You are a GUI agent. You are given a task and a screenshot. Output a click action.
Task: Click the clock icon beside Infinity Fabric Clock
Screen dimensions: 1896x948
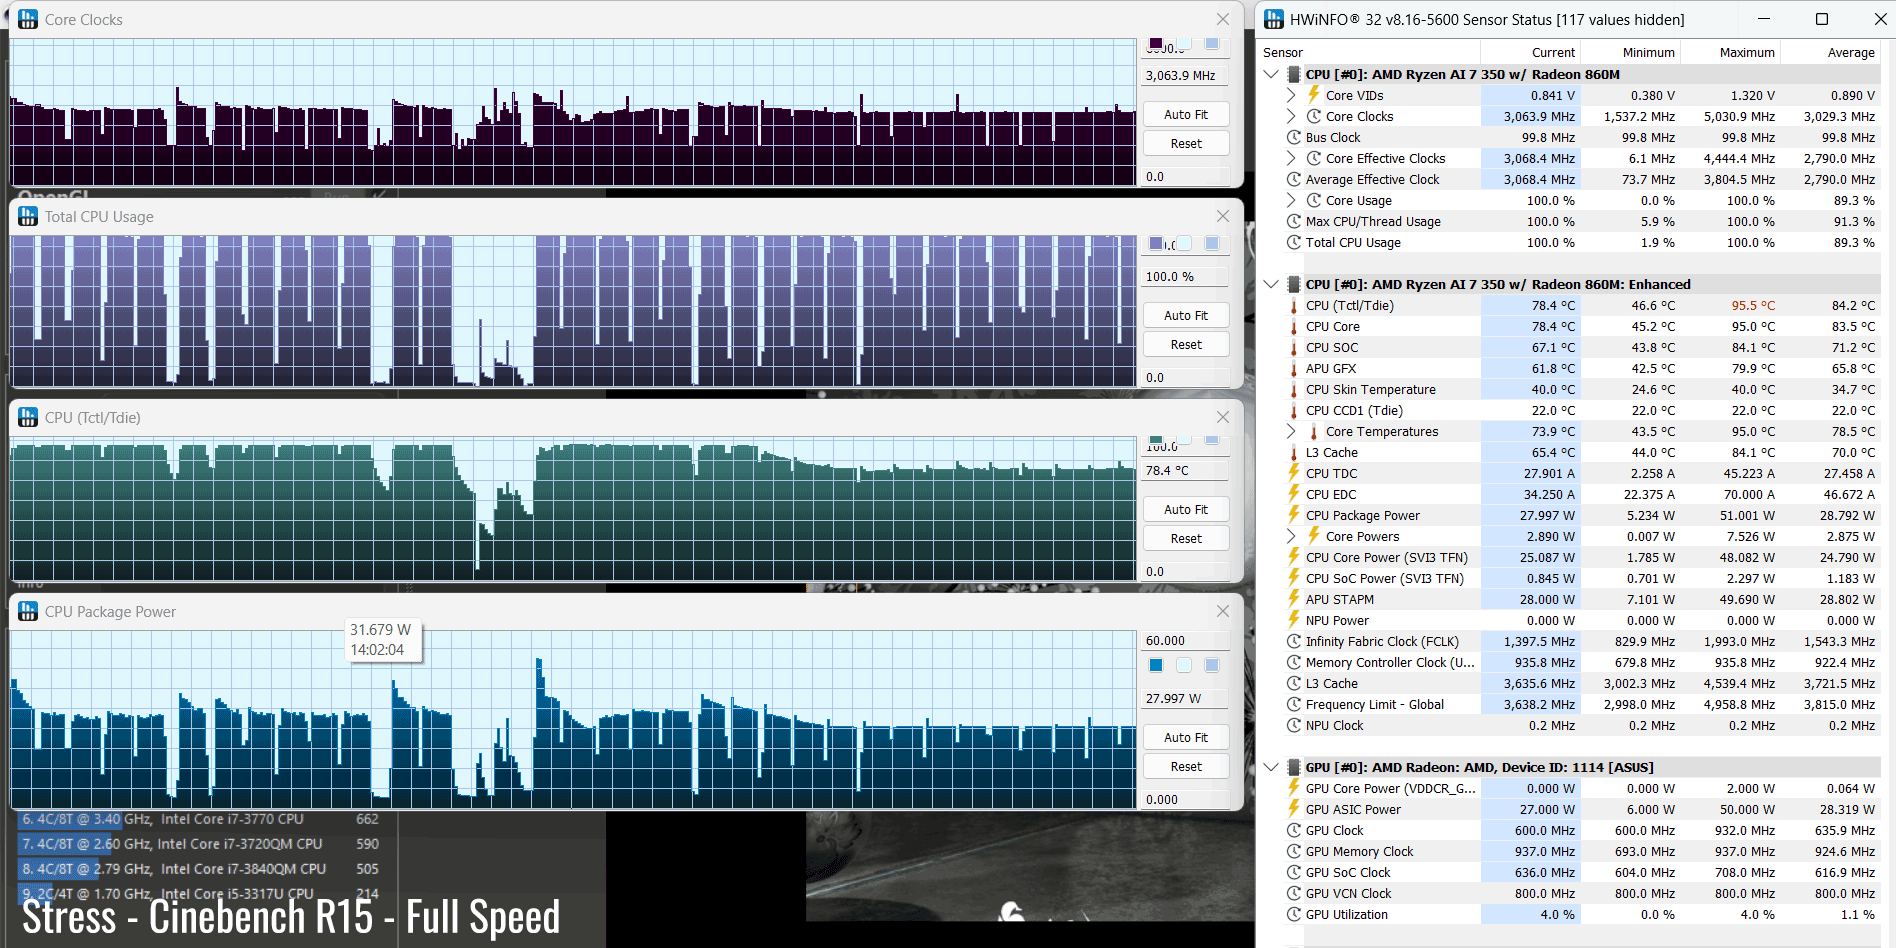(1294, 642)
